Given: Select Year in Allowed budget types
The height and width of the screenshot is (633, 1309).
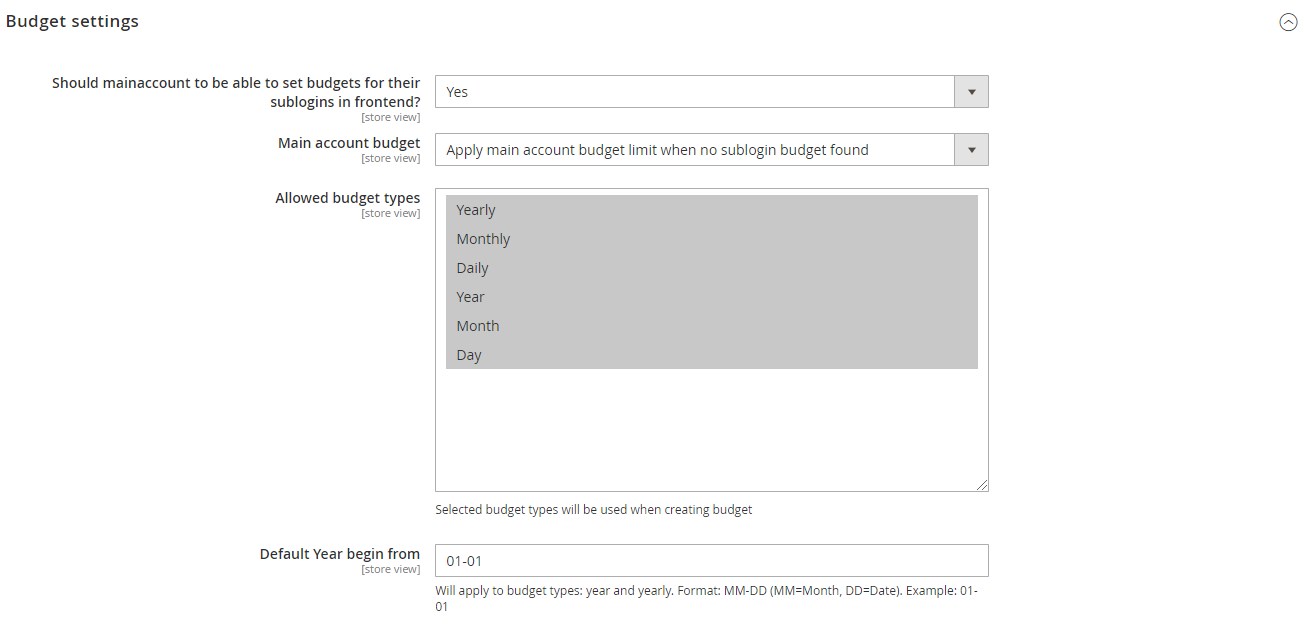Looking at the screenshot, I should coord(711,297).
